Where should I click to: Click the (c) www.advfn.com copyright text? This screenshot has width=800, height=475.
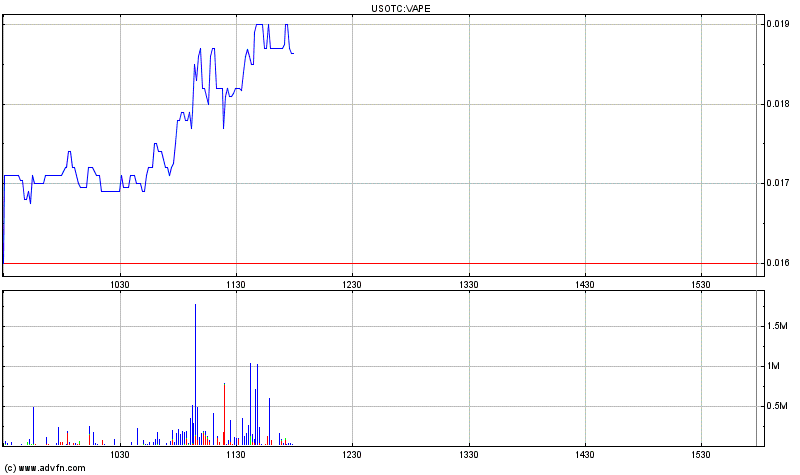[45, 468]
